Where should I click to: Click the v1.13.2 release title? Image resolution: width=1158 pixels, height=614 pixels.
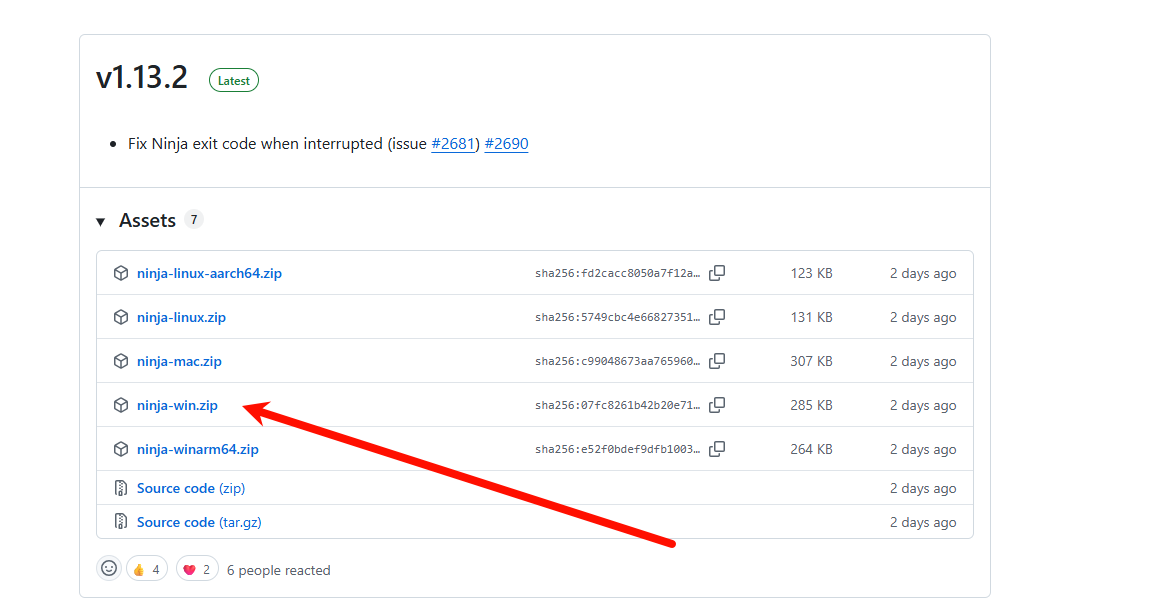tap(142, 78)
